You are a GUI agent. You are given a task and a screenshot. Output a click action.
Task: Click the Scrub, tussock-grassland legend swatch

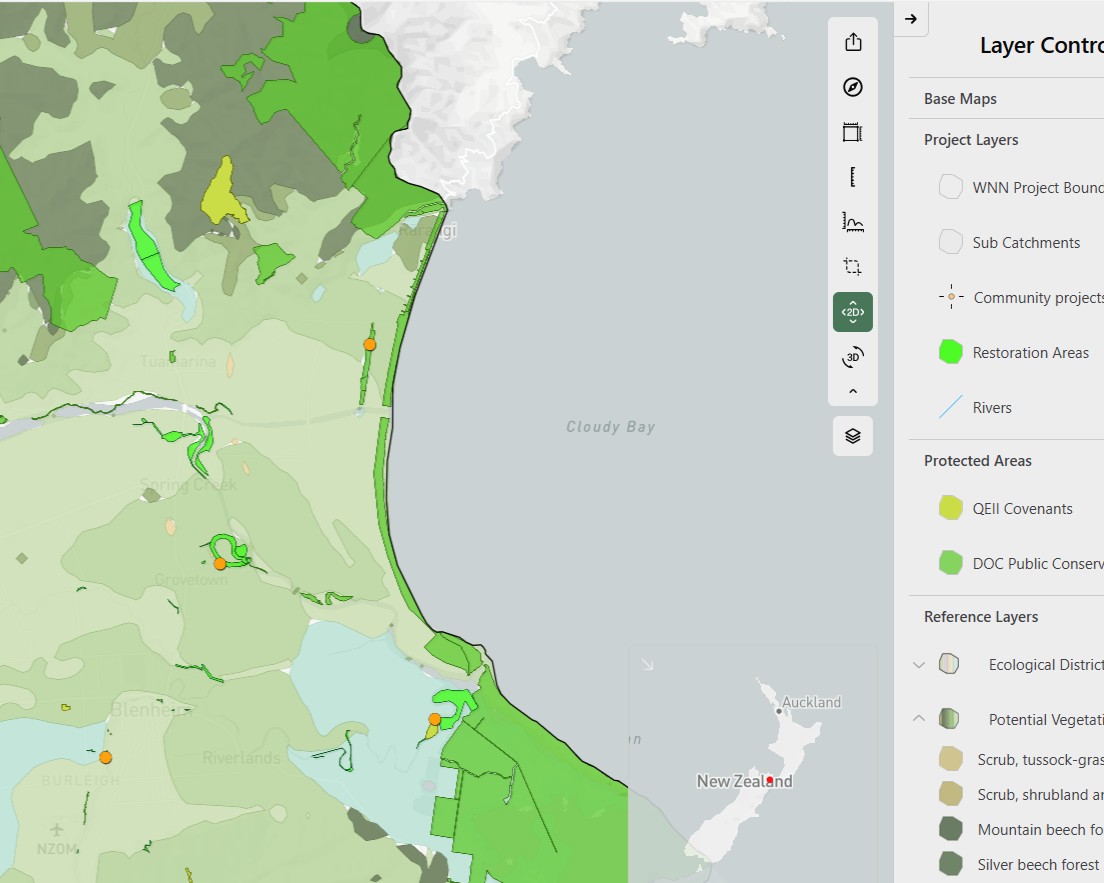(x=951, y=759)
